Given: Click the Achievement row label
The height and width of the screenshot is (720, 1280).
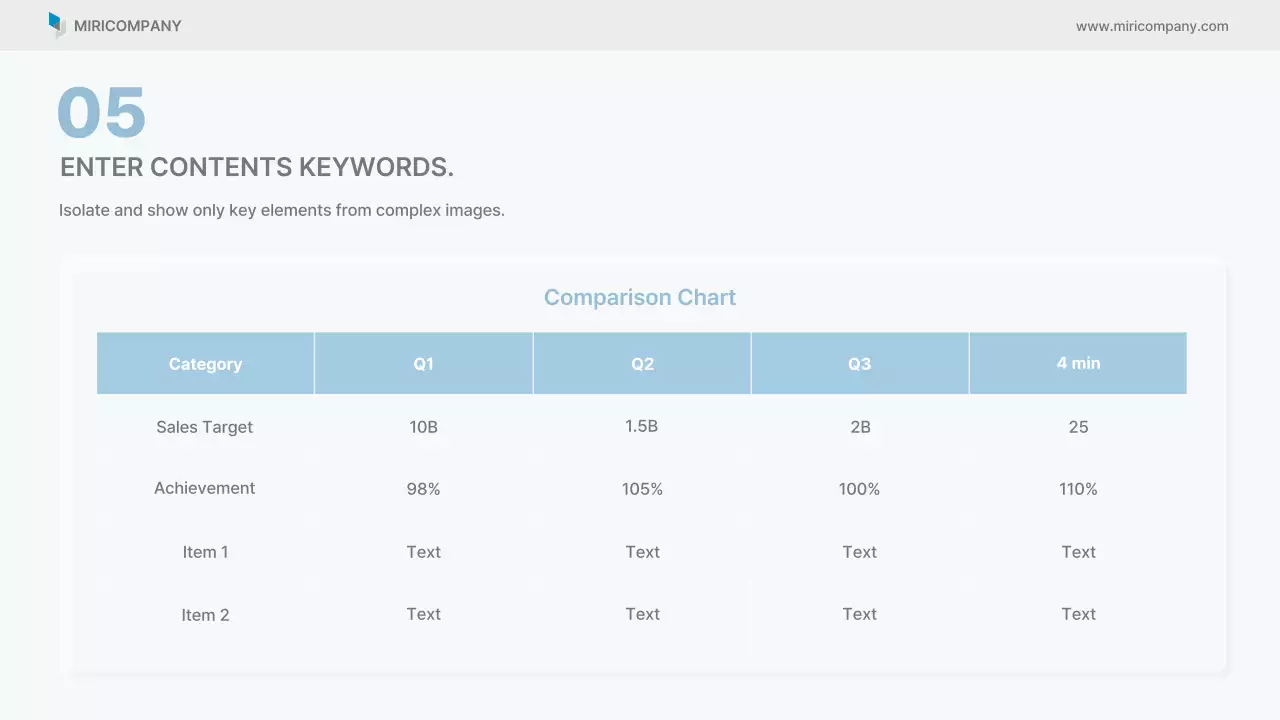Looking at the screenshot, I should point(204,488).
